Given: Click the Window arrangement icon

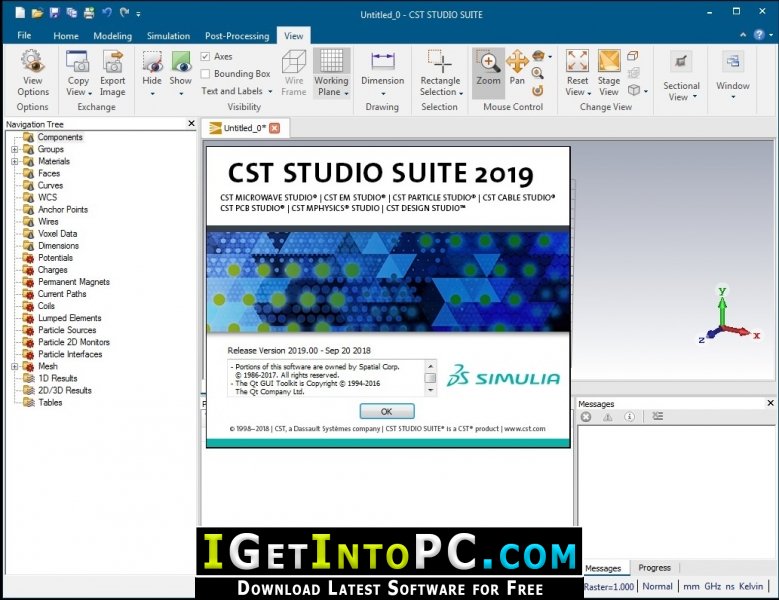Looking at the screenshot, I should [733, 63].
